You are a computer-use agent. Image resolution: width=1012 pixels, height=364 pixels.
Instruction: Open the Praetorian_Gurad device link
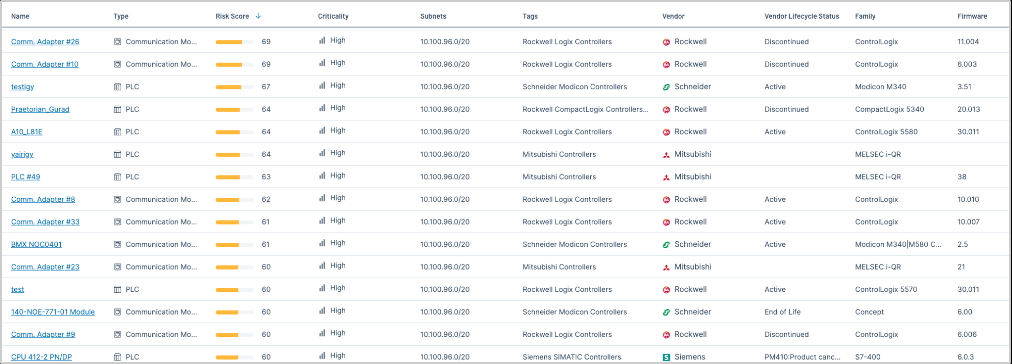tap(40, 109)
